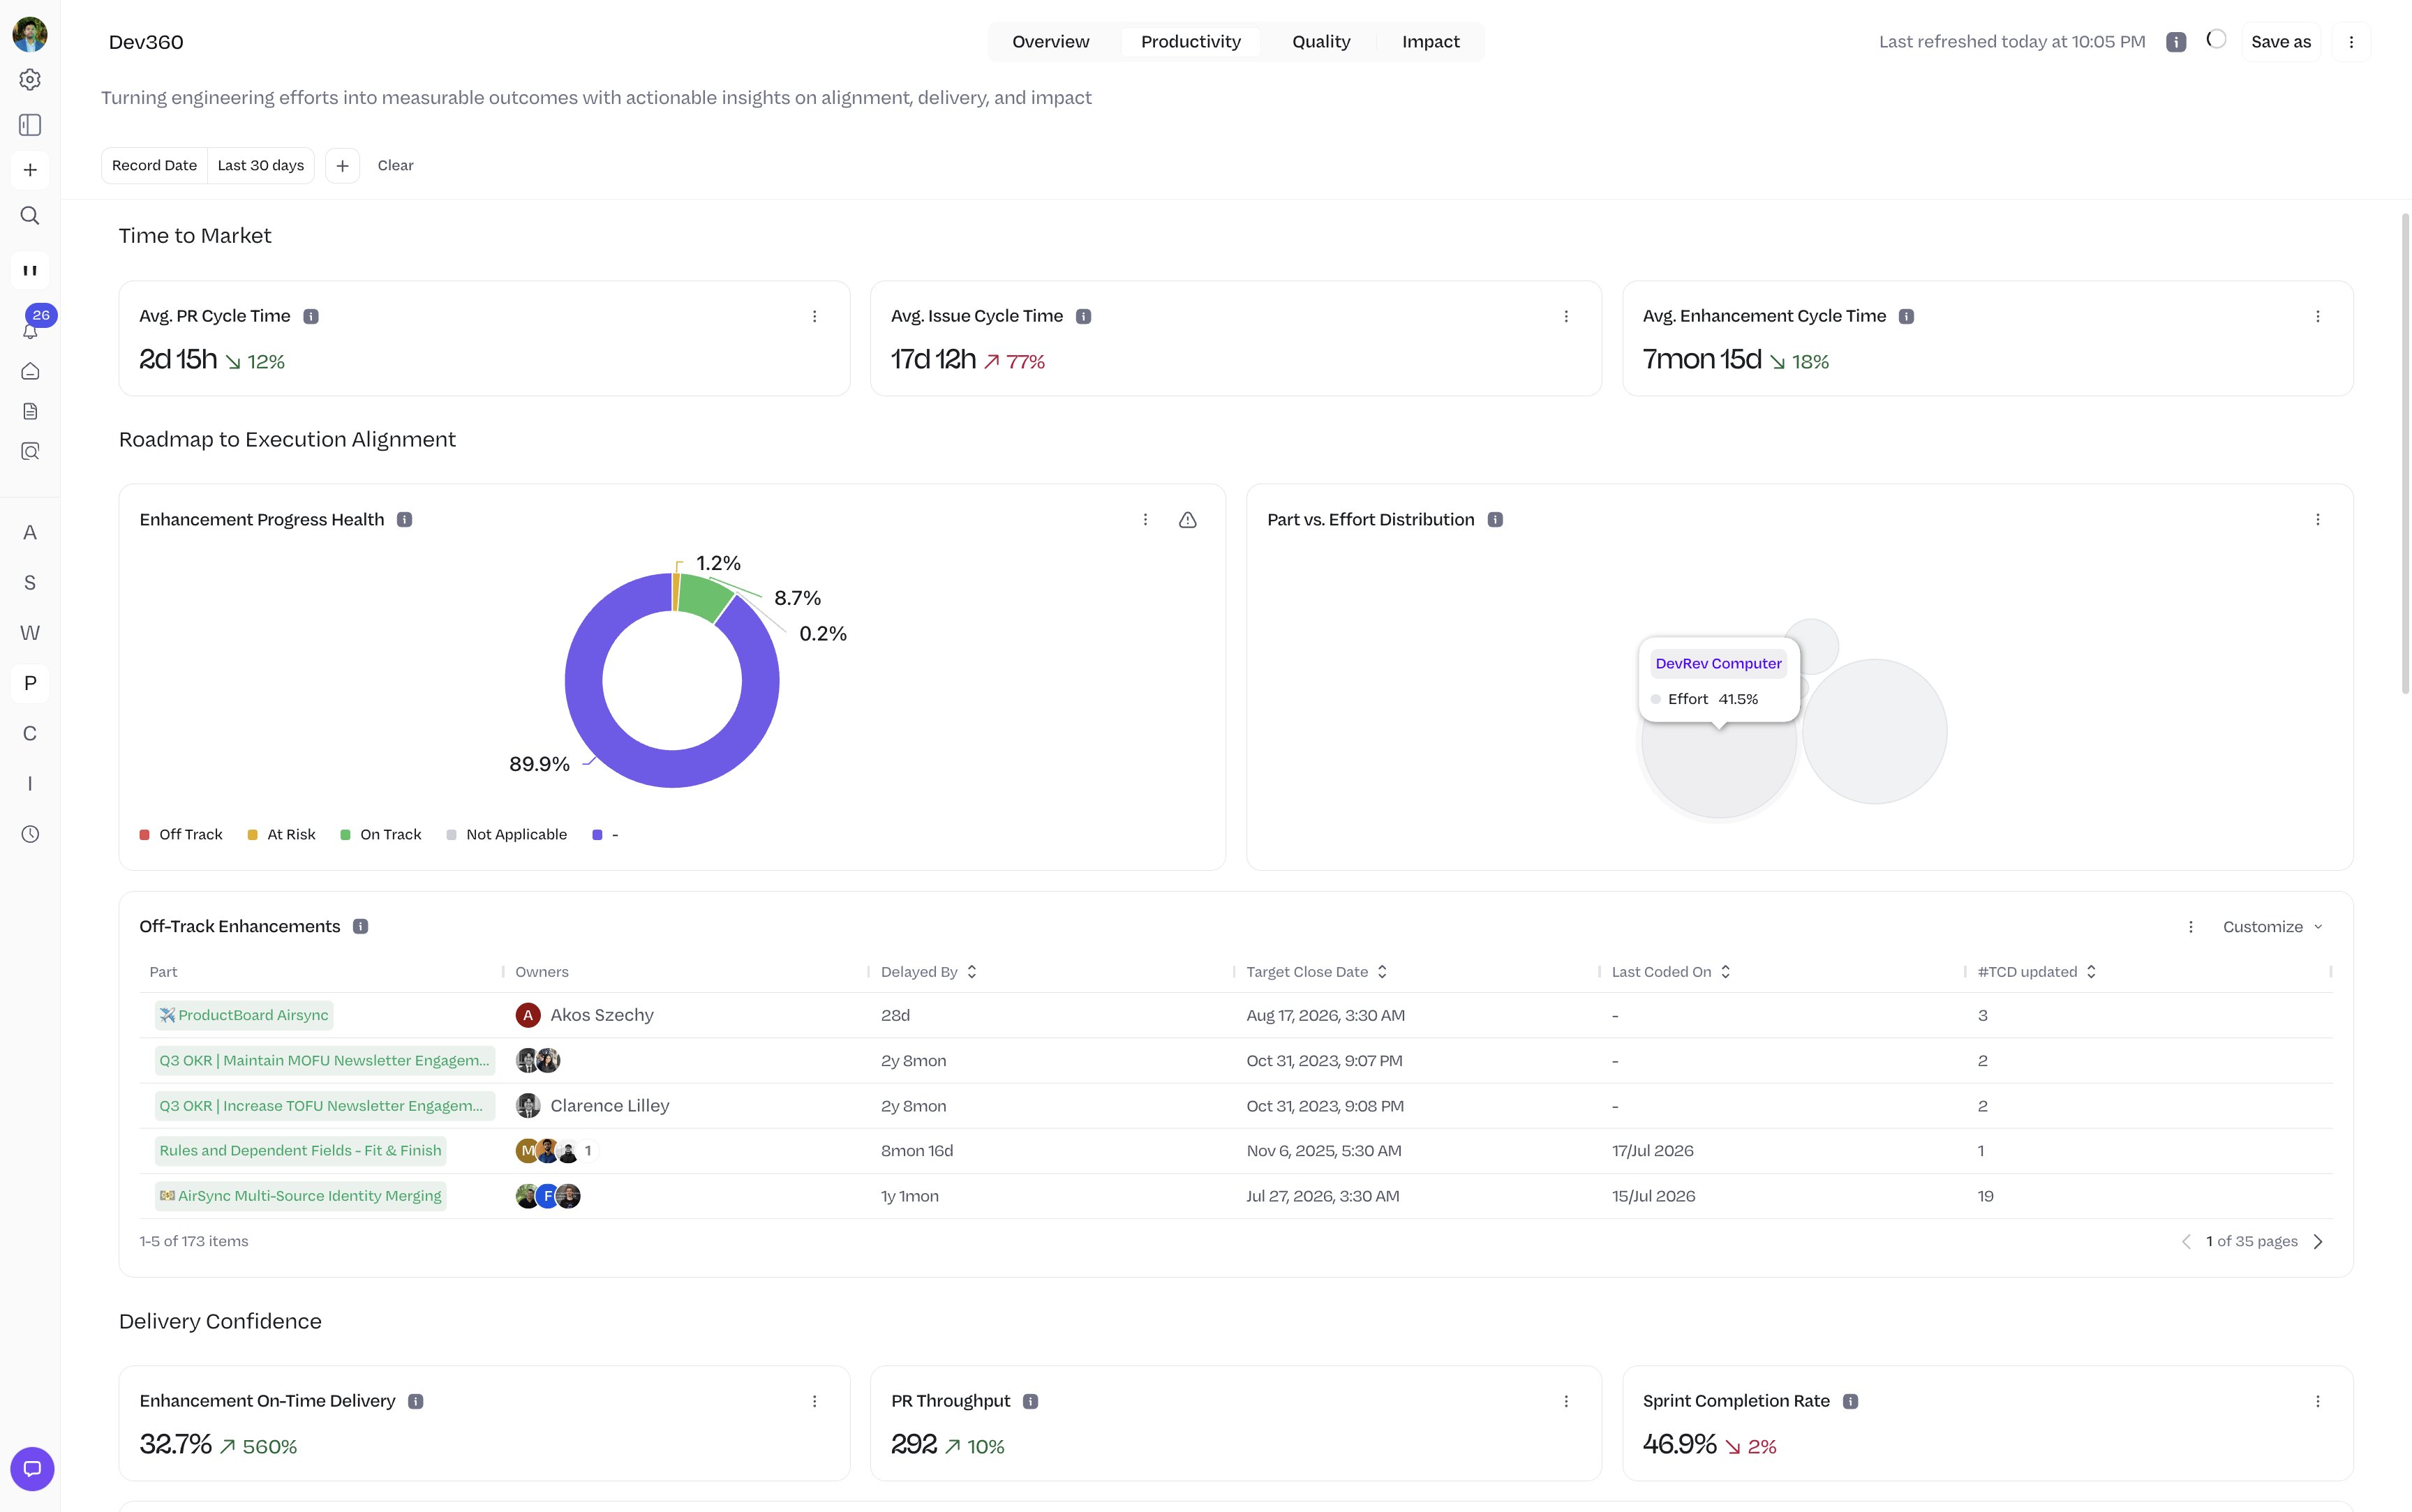Click the purple 89.9% donut segment
The image size is (2412, 1512).
coord(672,768)
